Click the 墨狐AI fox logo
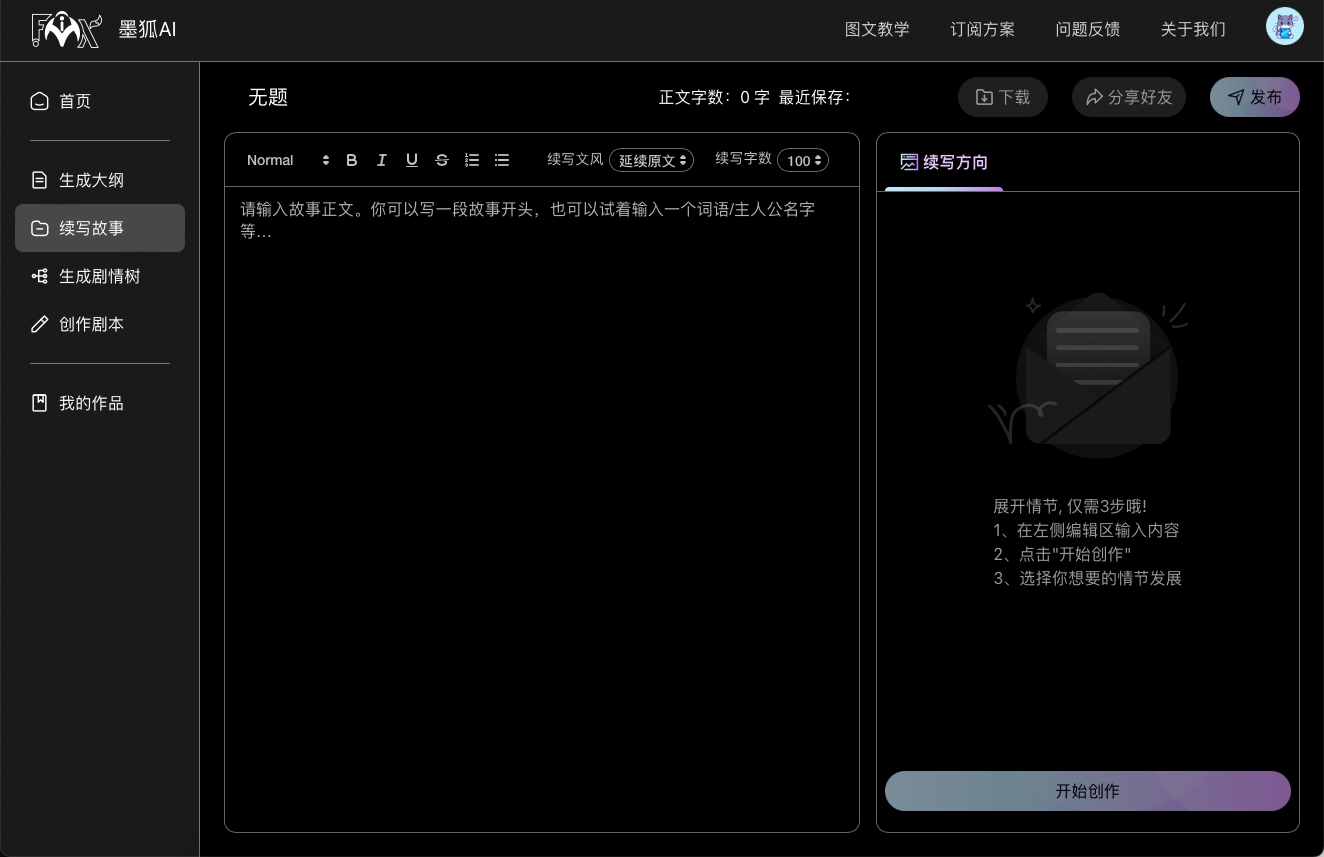 click(x=66, y=29)
